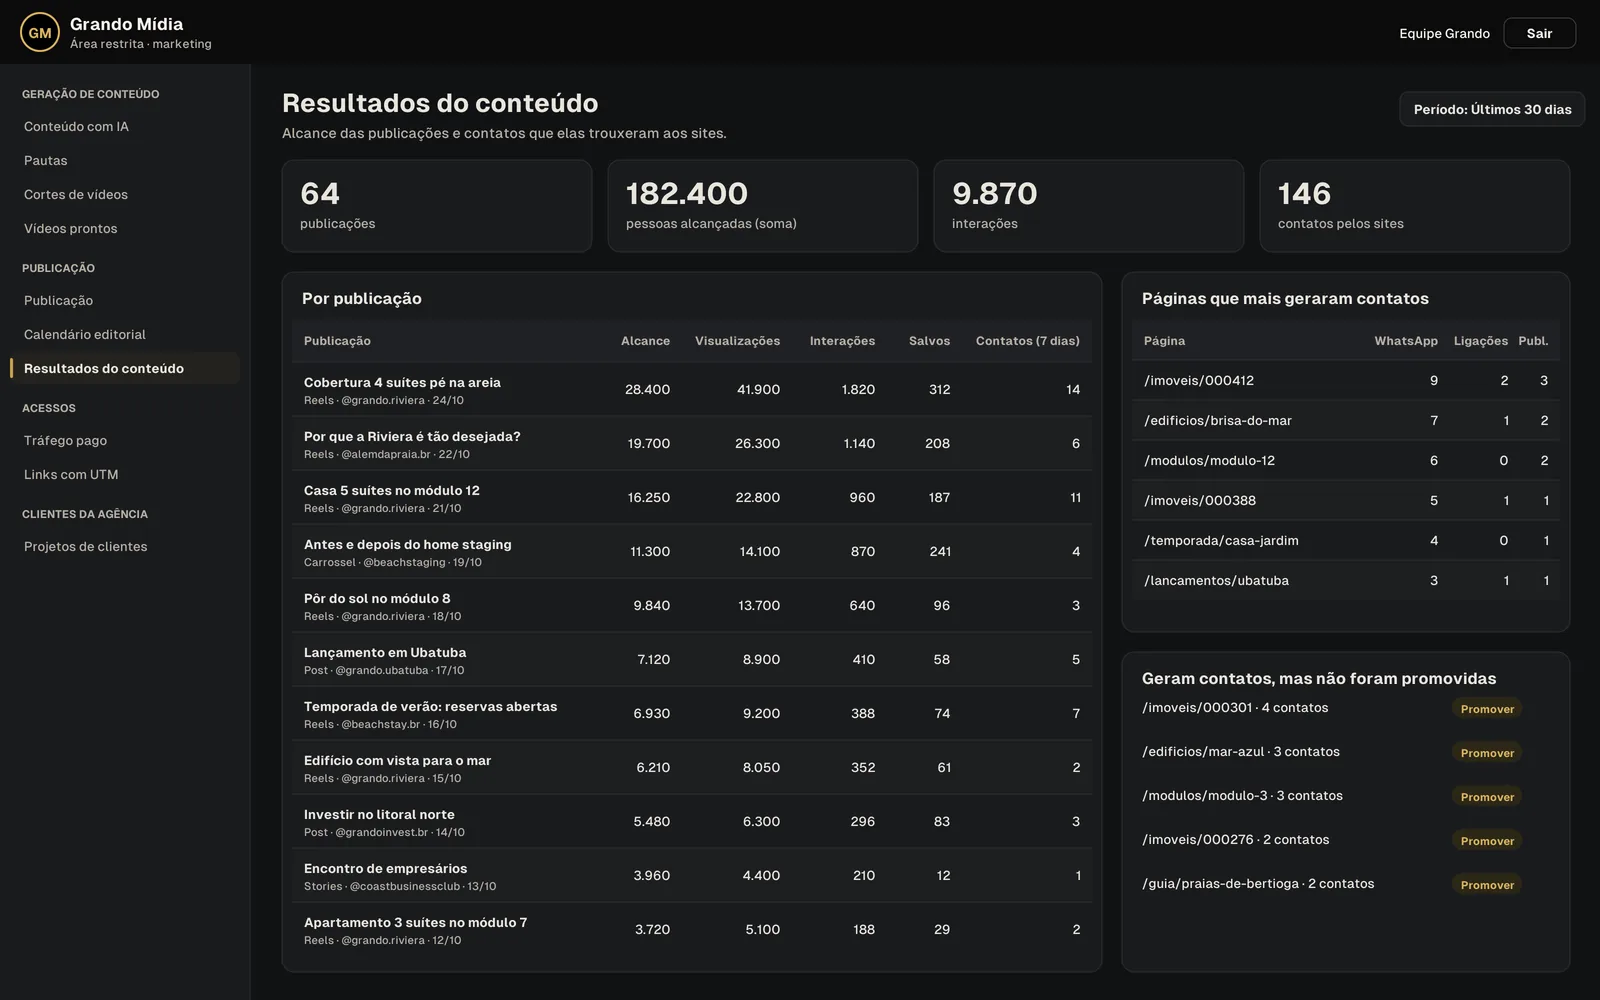1600x1000 pixels.
Task: Select Pôr do sol no módulo 8 row
Action: click(x=692, y=605)
